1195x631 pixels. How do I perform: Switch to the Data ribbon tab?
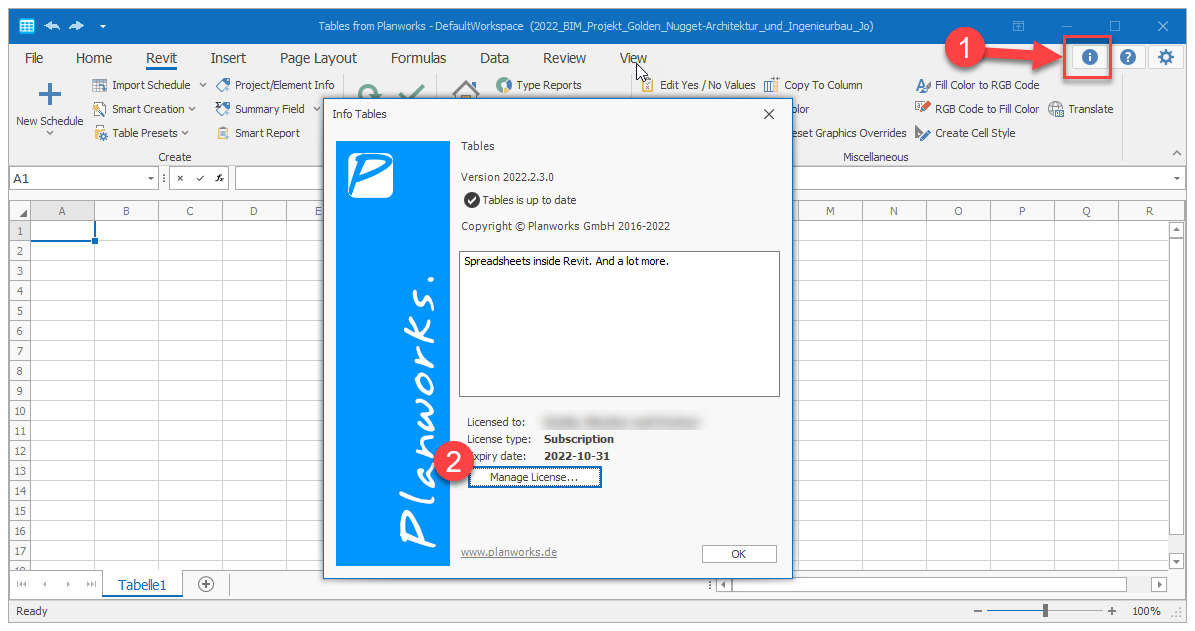[x=494, y=58]
